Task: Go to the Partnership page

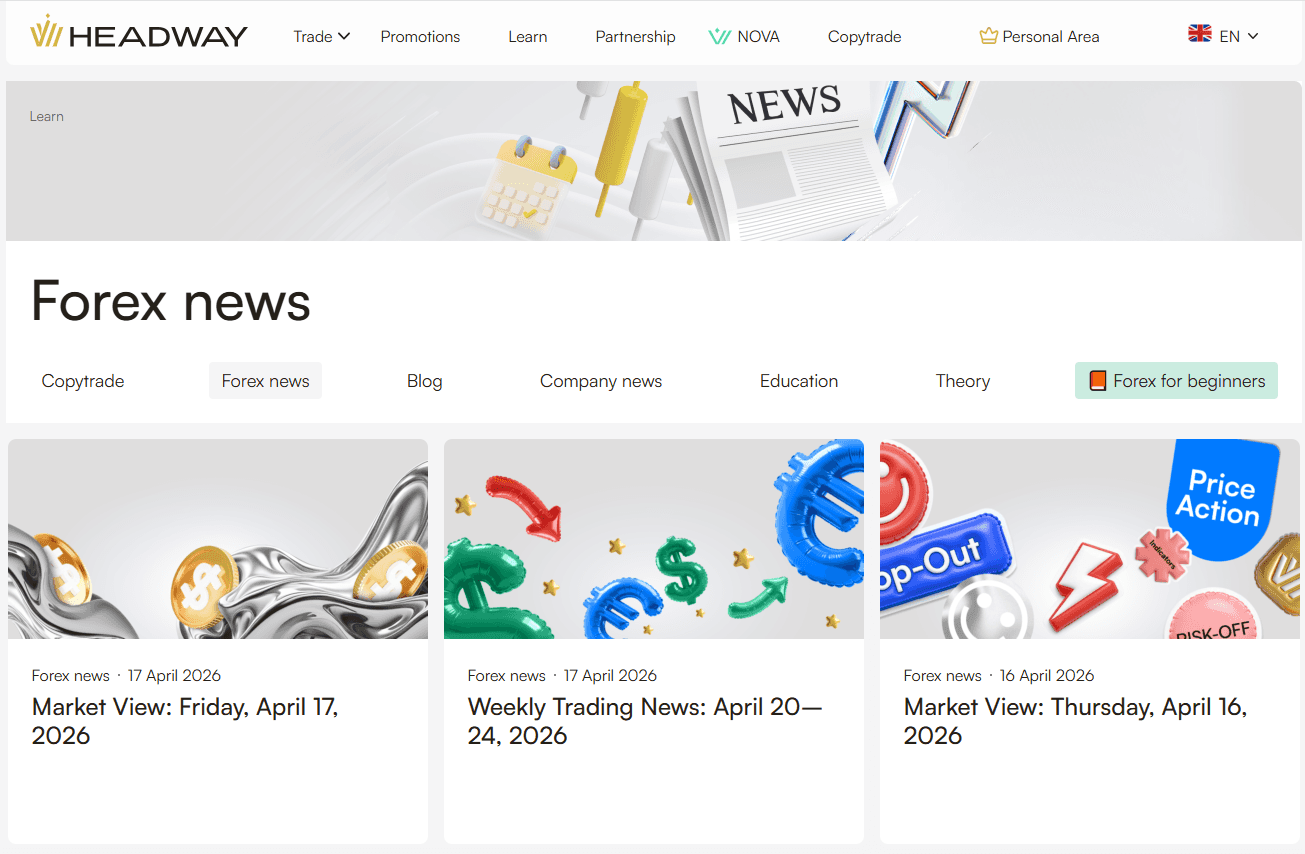Action: point(635,37)
